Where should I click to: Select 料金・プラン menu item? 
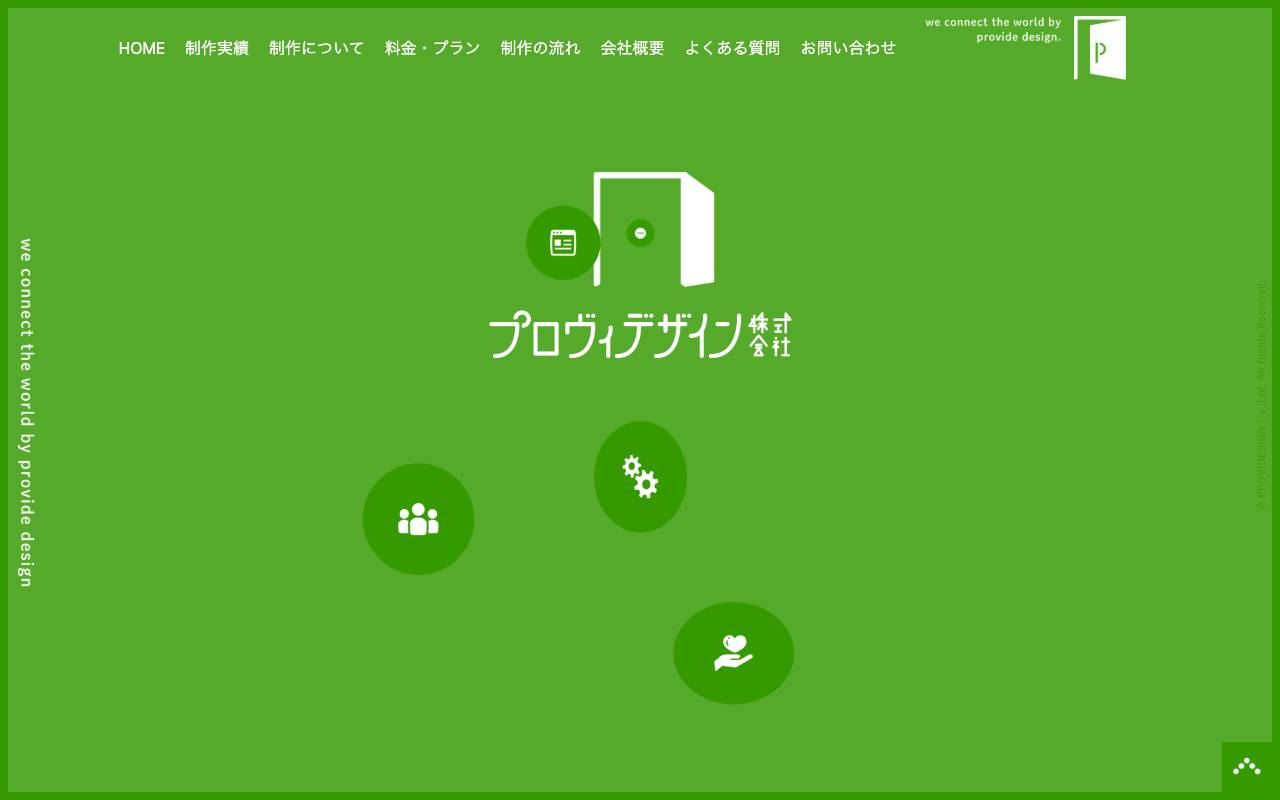point(432,48)
